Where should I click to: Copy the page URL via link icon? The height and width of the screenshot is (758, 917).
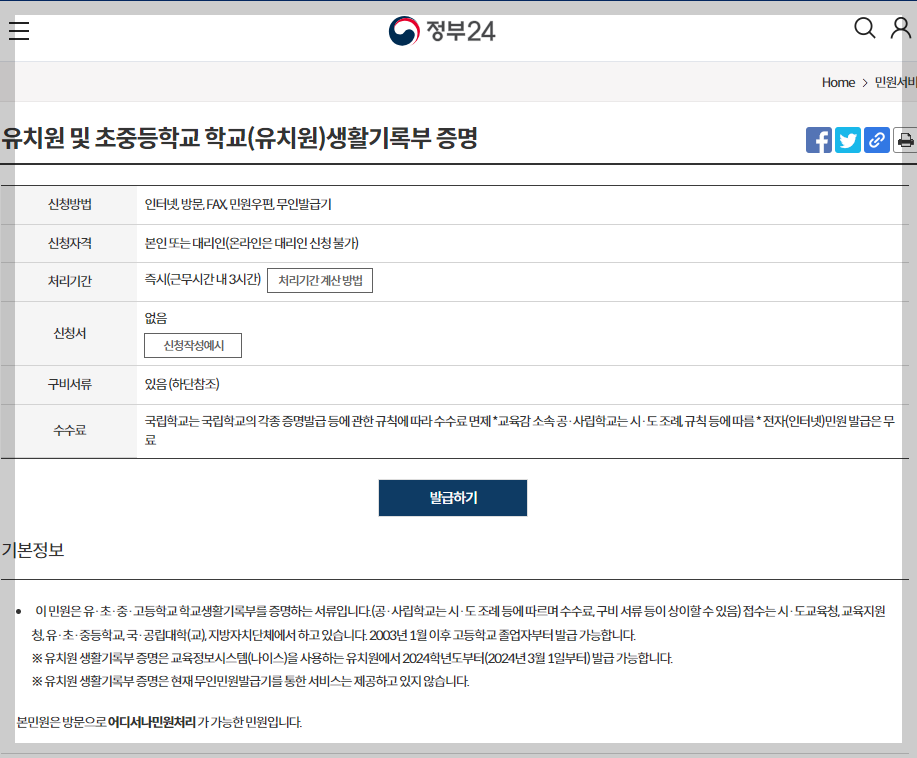click(x=876, y=140)
